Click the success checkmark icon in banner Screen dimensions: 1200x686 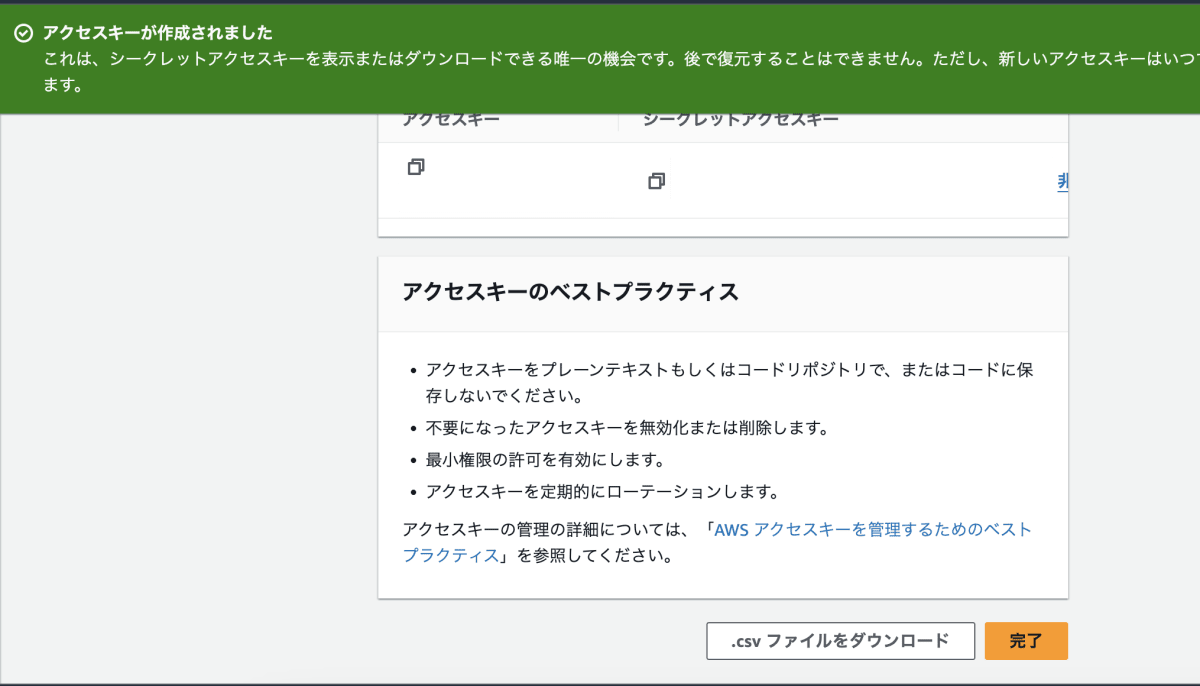[x=22, y=32]
